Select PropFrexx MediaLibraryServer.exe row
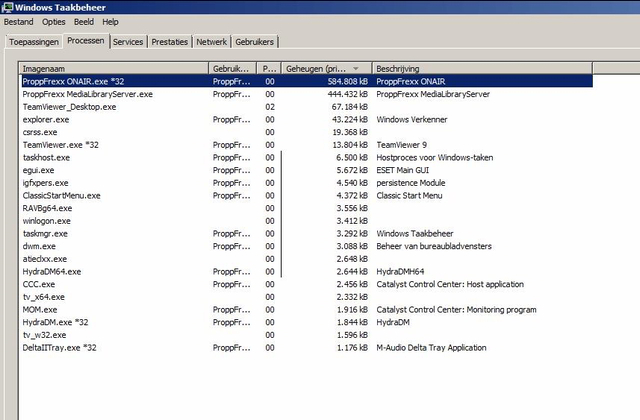Image resolution: width=640 pixels, height=420 pixels. (306, 94)
